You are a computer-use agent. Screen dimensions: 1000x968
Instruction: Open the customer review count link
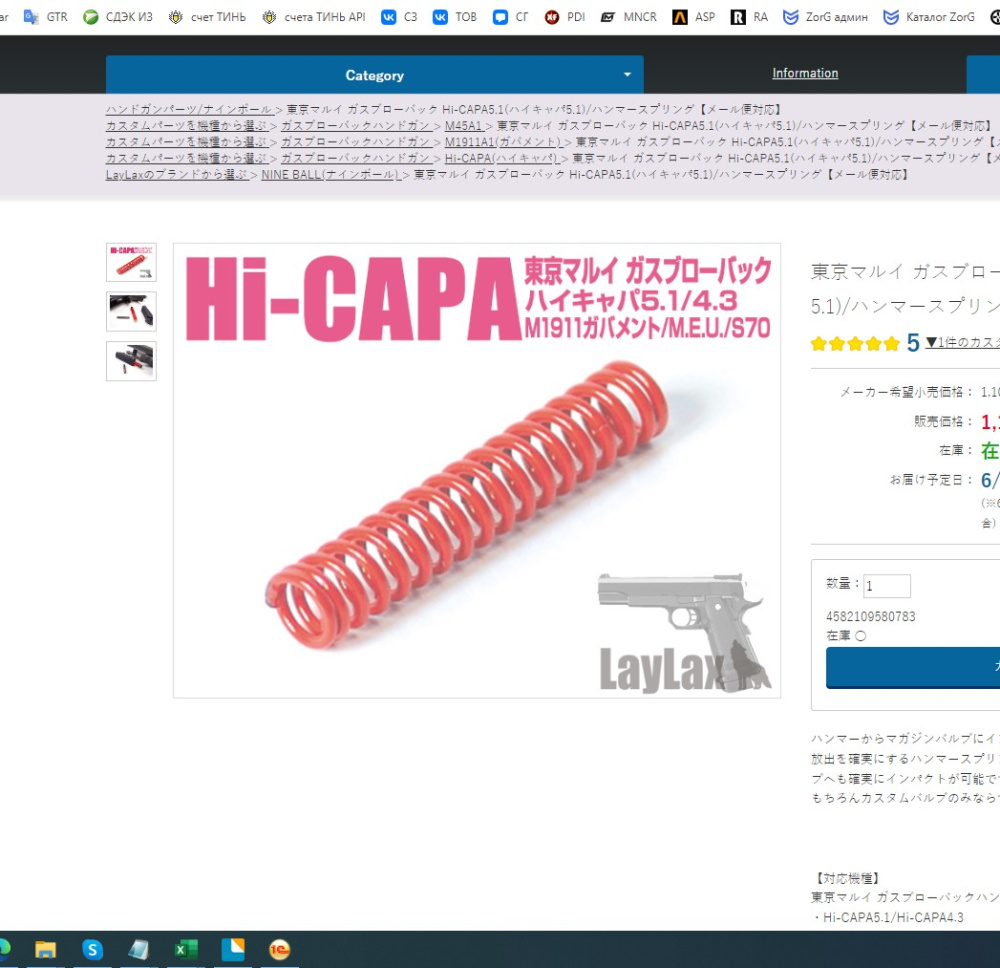(962, 342)
